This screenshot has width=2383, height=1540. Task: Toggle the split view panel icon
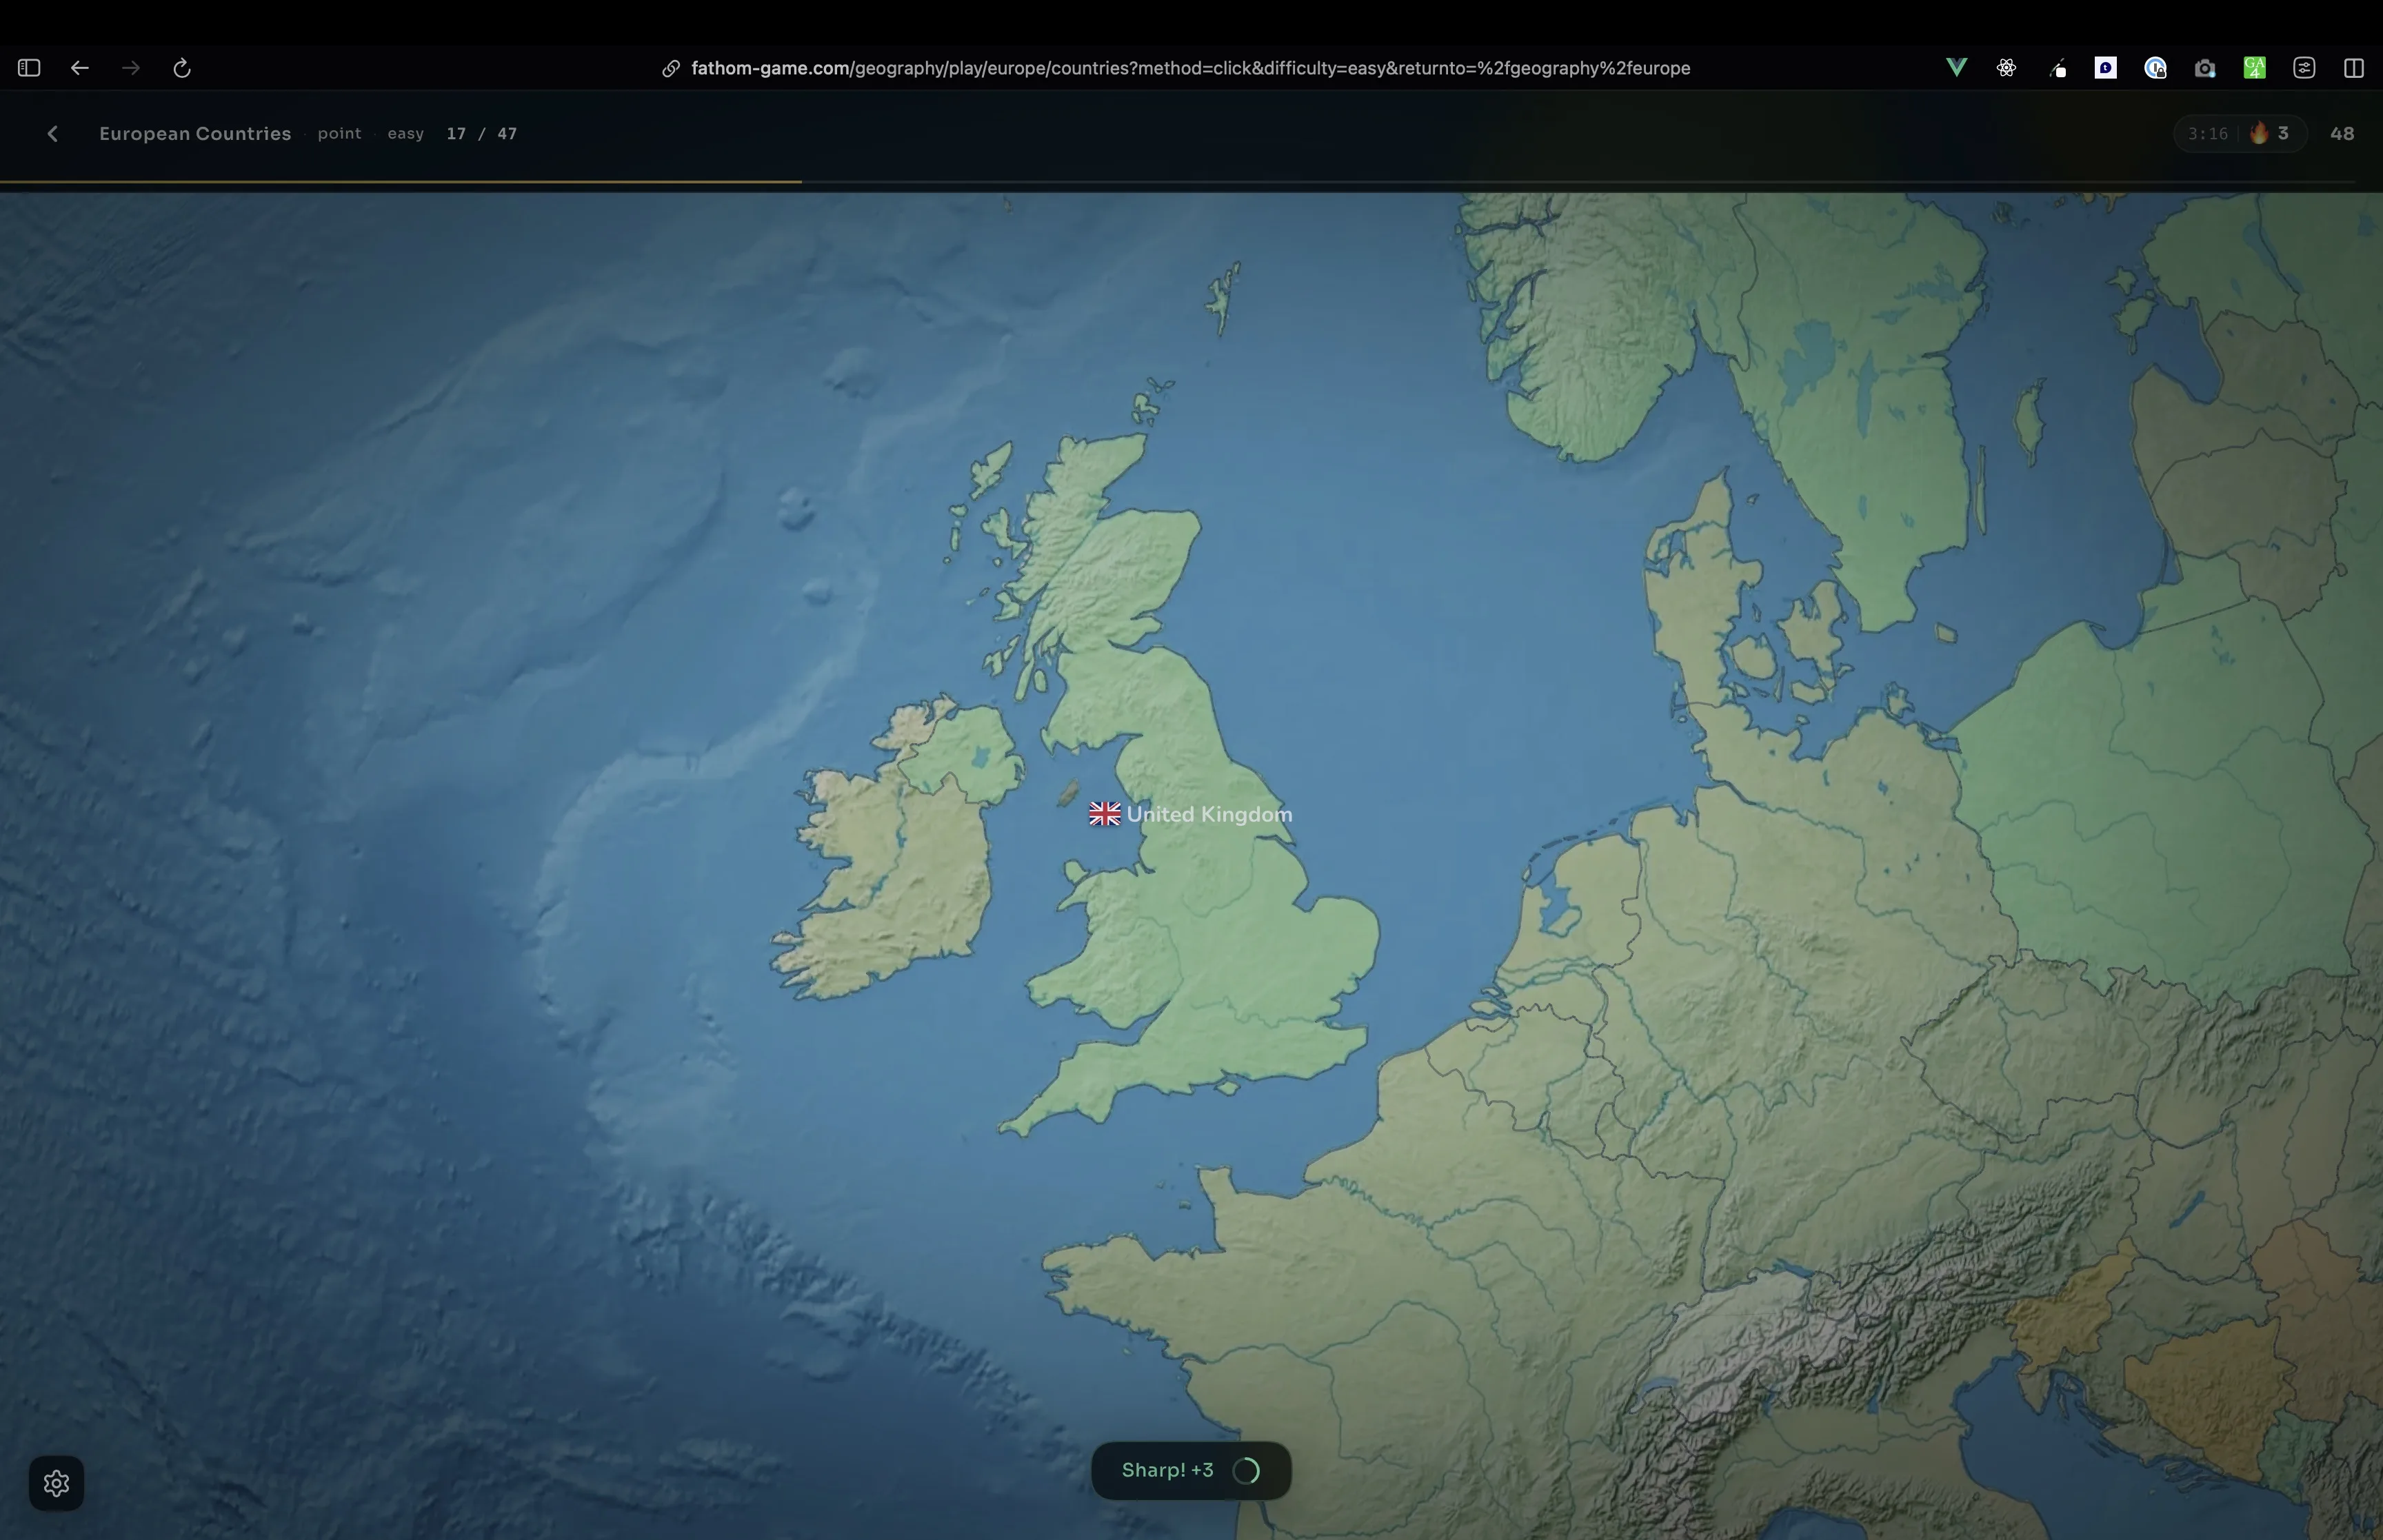pos(2354,68)
